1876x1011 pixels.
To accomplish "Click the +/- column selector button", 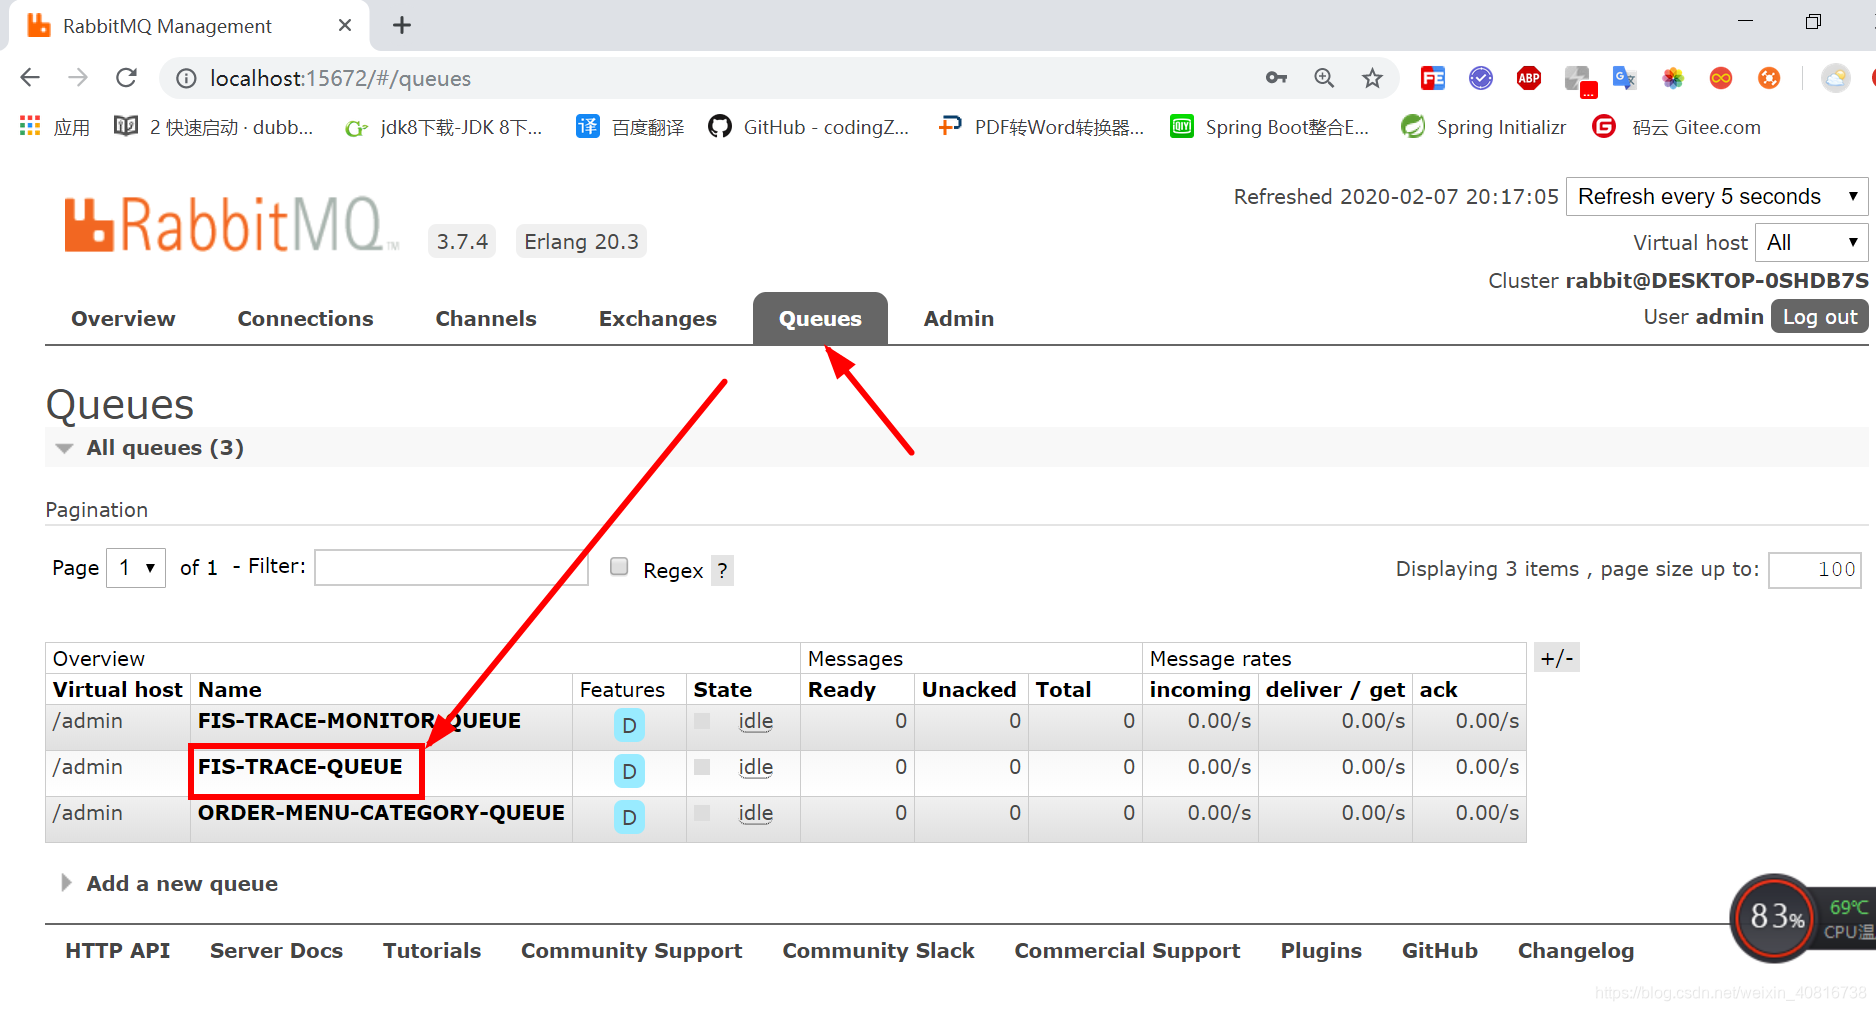I will 1556,658.
